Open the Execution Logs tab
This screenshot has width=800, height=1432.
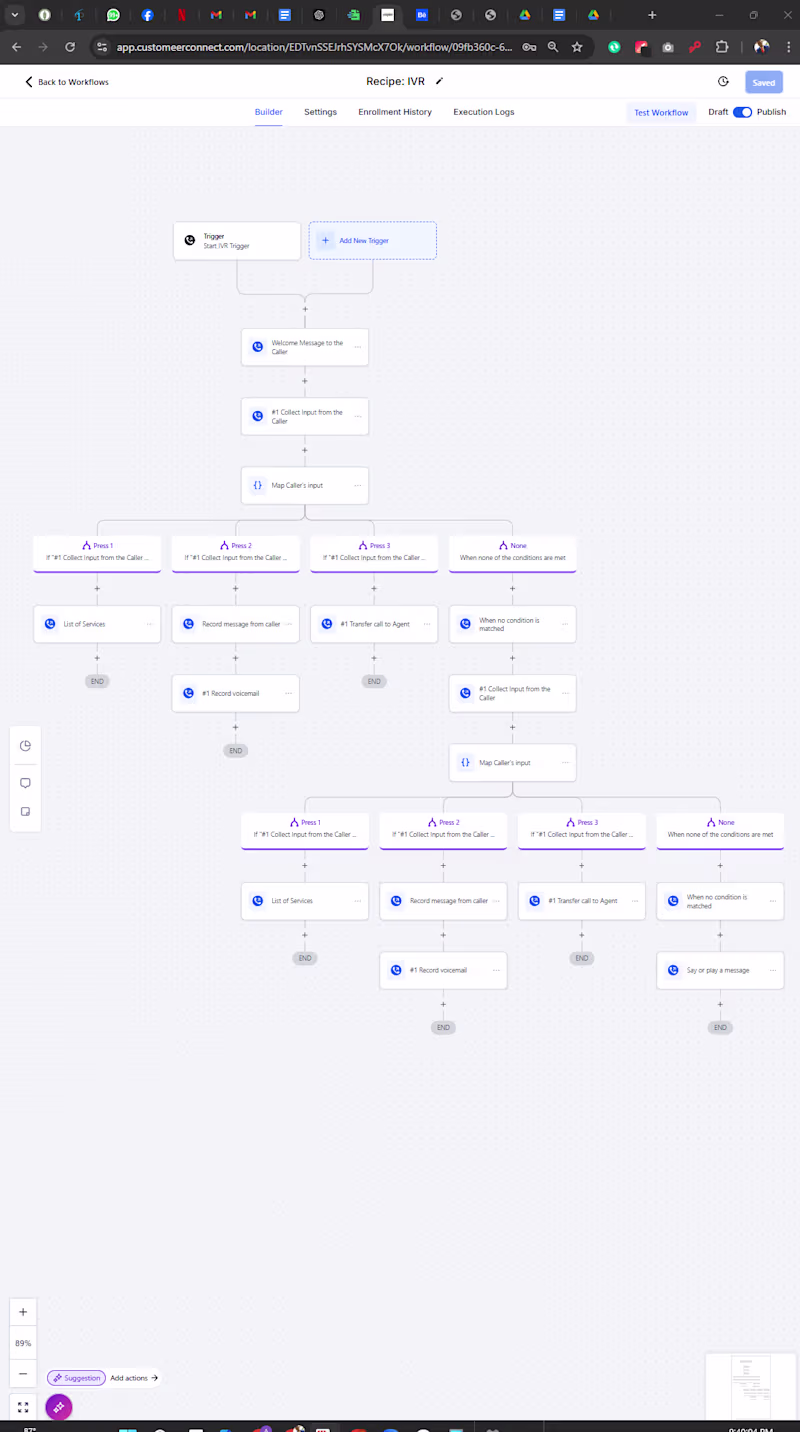pos(484,112)
